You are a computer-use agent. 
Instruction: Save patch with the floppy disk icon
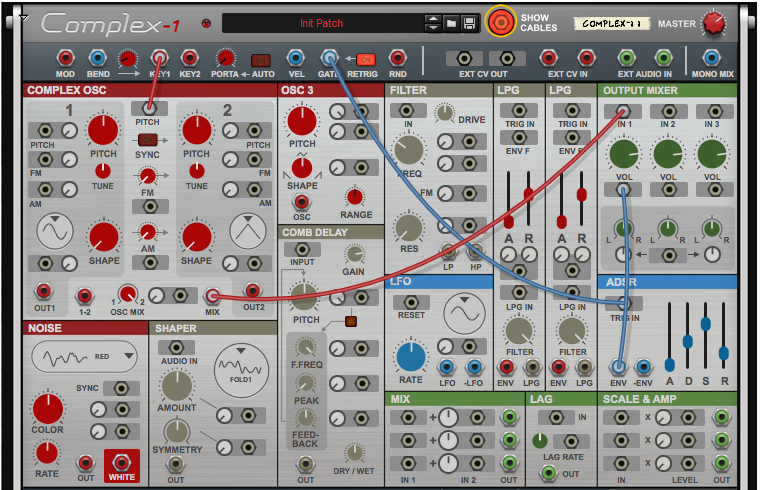click(x=469, y=23)
